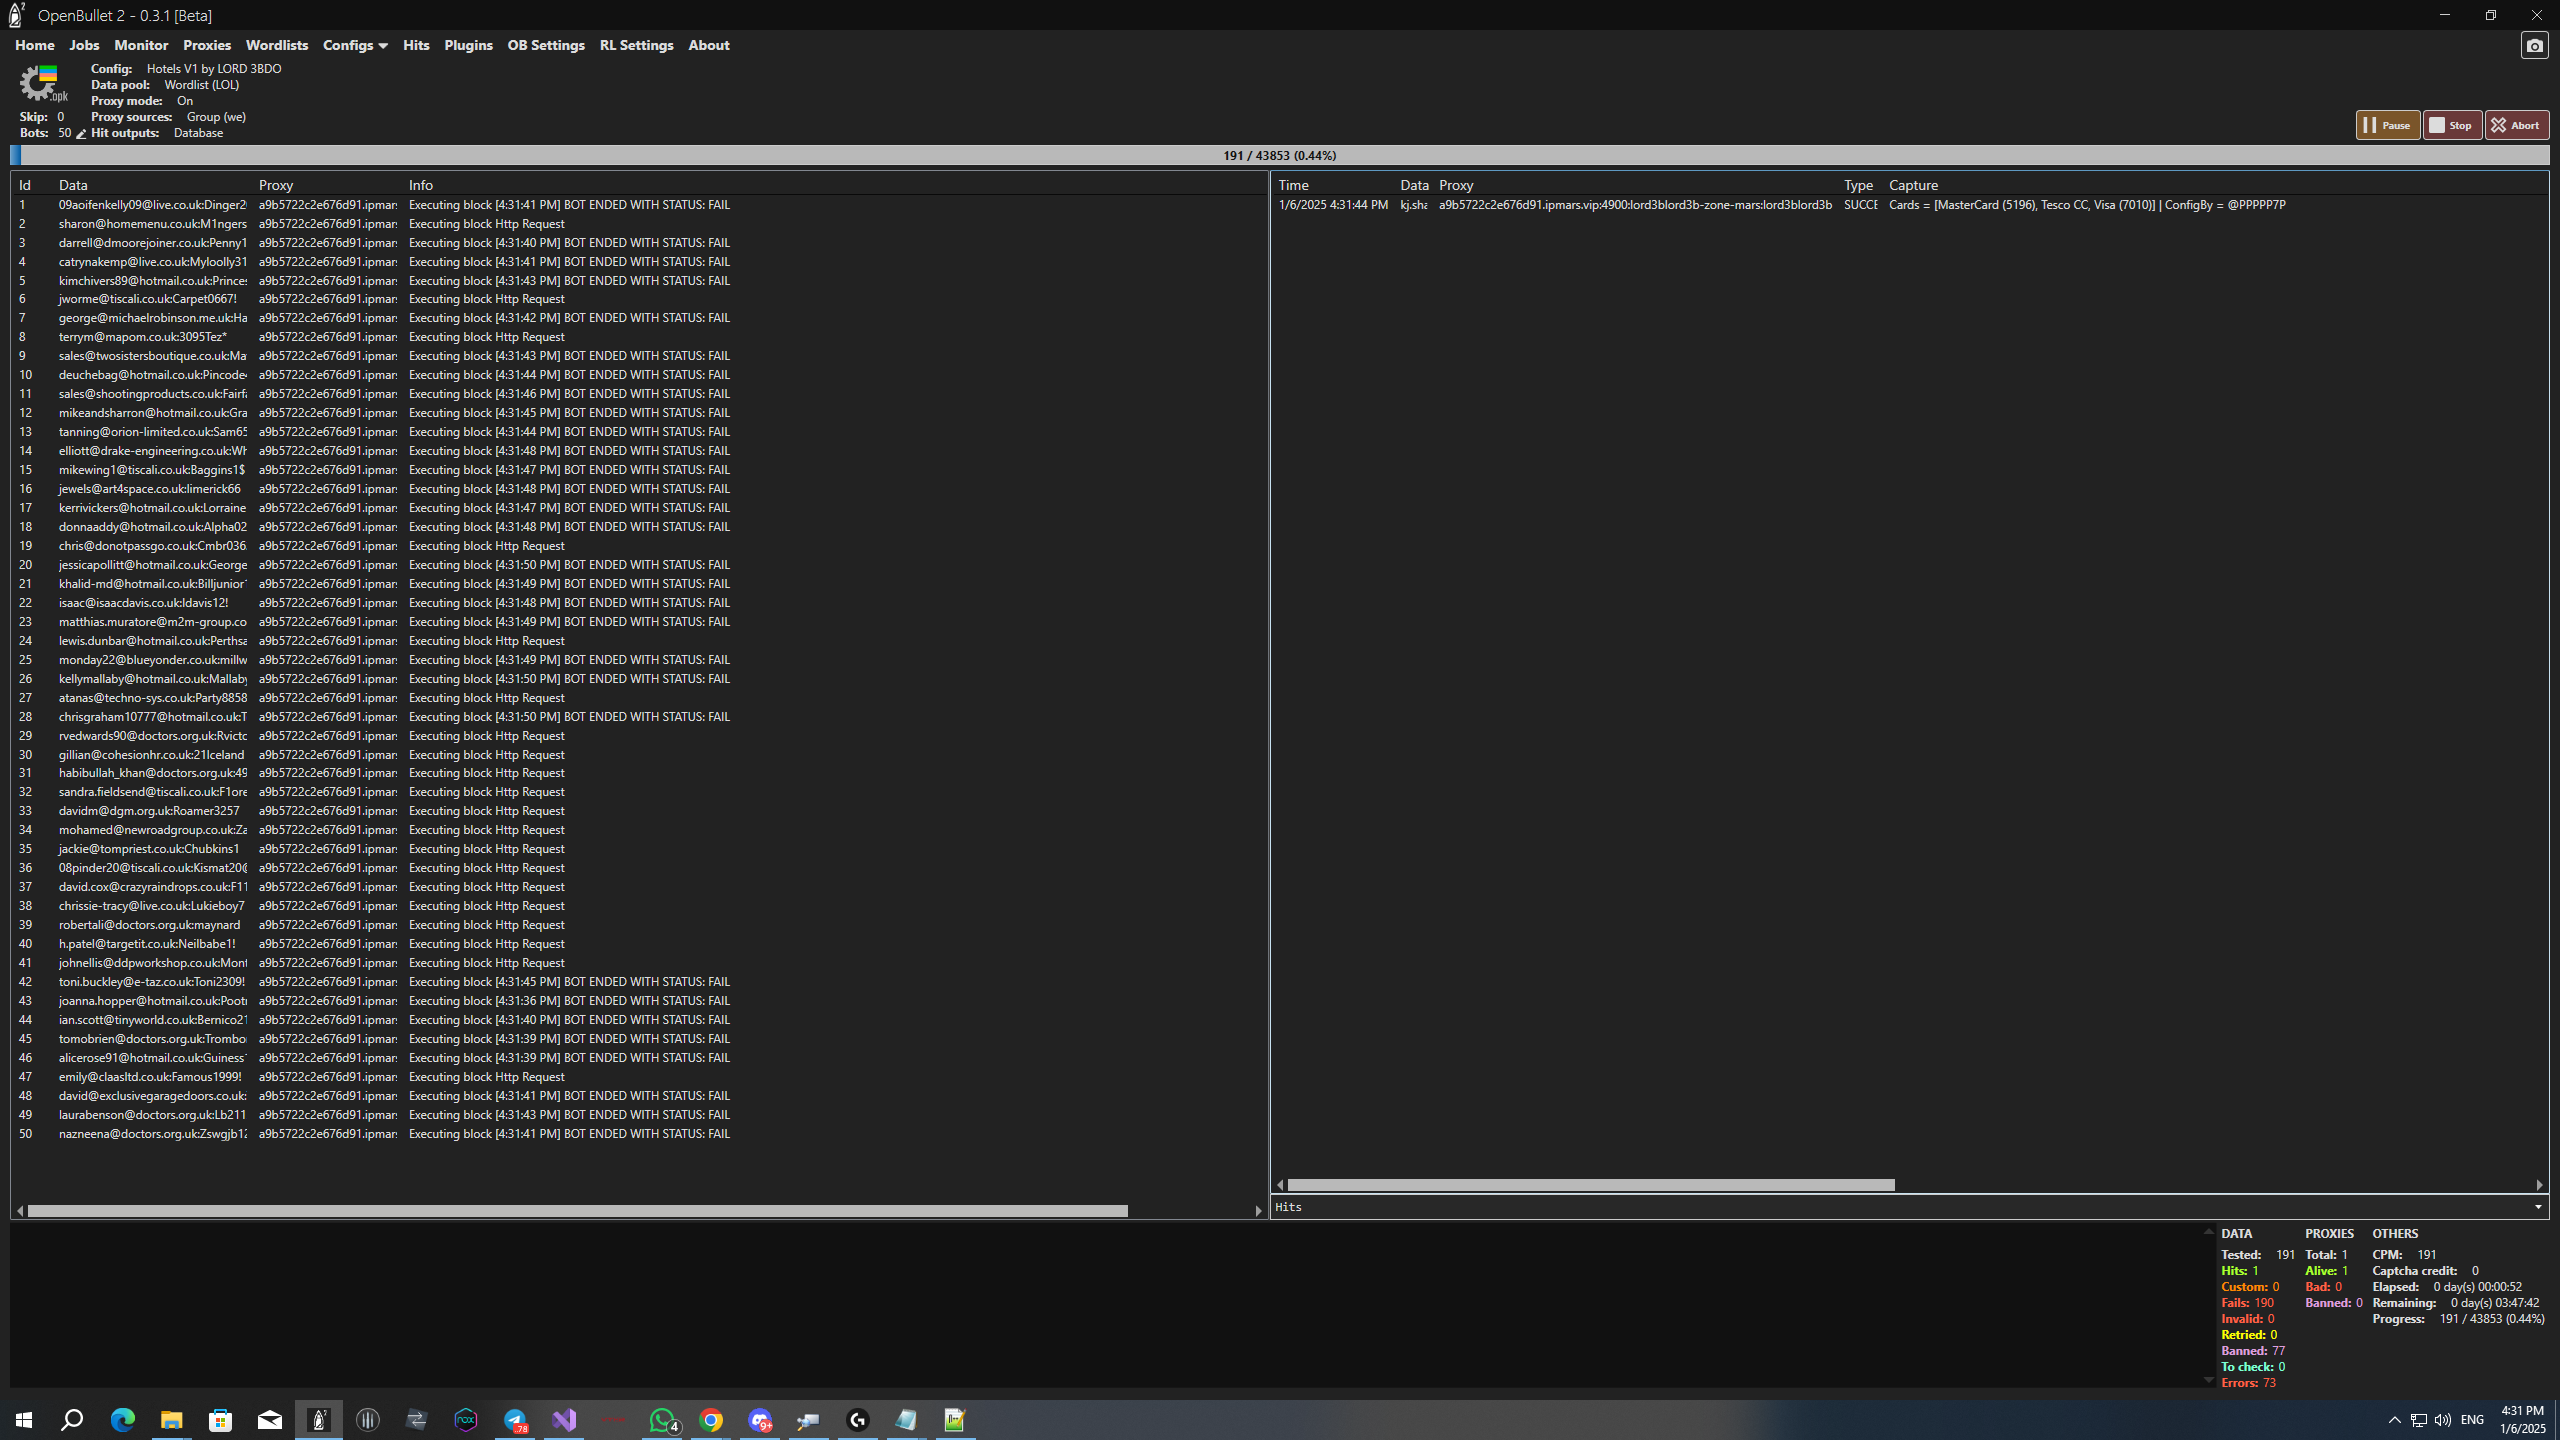Launch Google Chrome from the taskbar

[712, 1419]
